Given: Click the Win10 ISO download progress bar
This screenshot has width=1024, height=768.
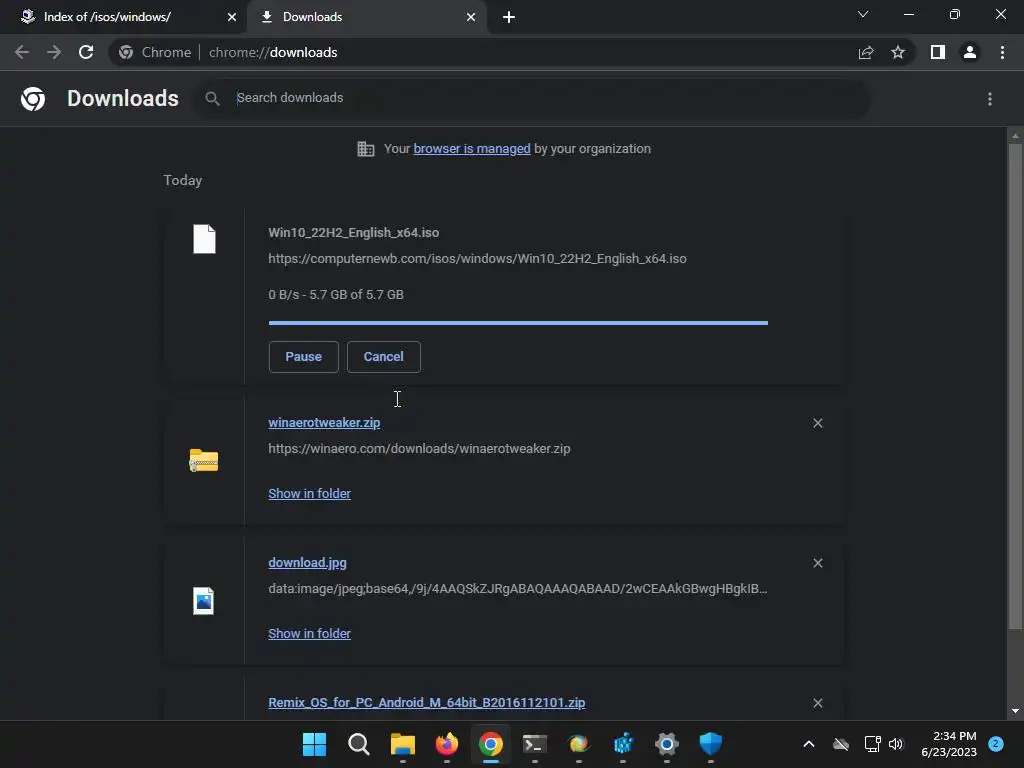Looking at the screenshot, I should [x=518, y=323].
